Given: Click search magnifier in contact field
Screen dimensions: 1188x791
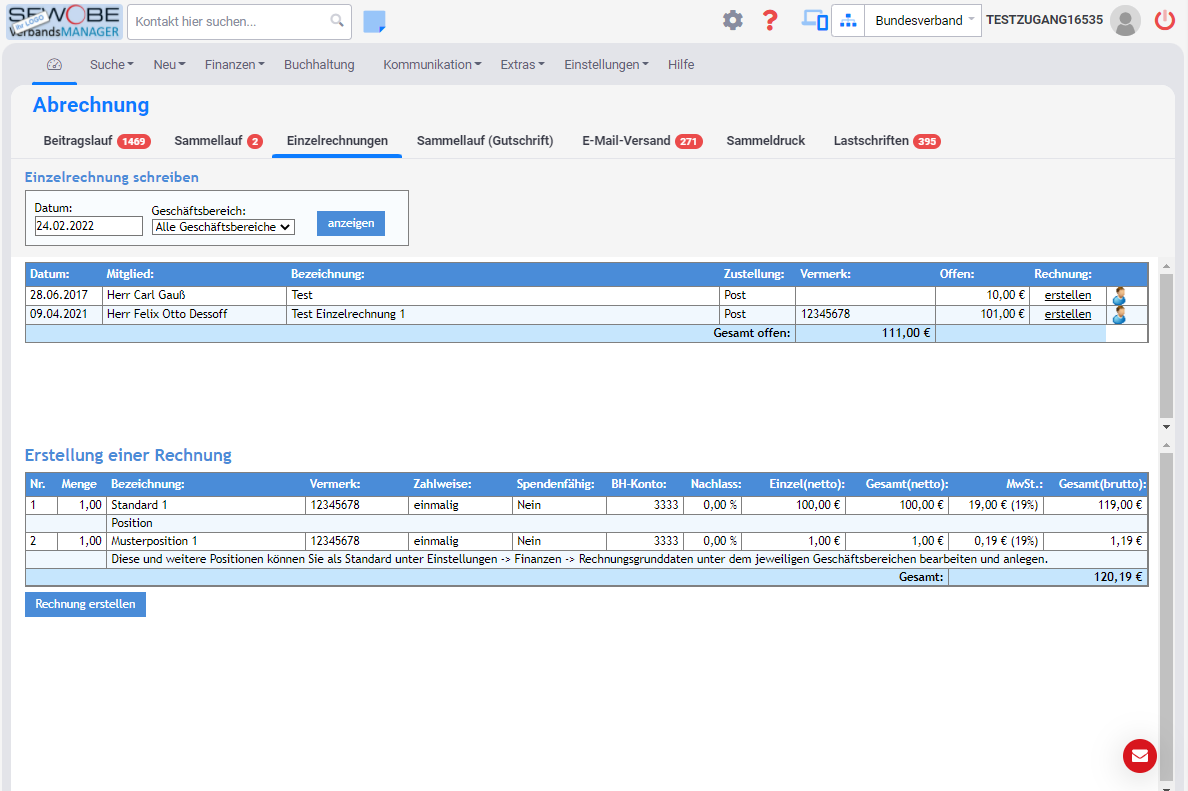Looking at the screenshot, I should [338, 21].
